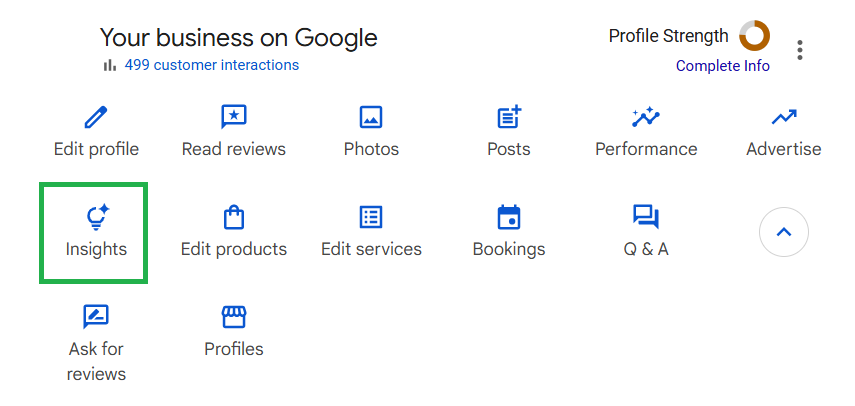This screenshot has height=406, width=855.
Task: Open the Edit services list icon
Action: pos(371,217)
